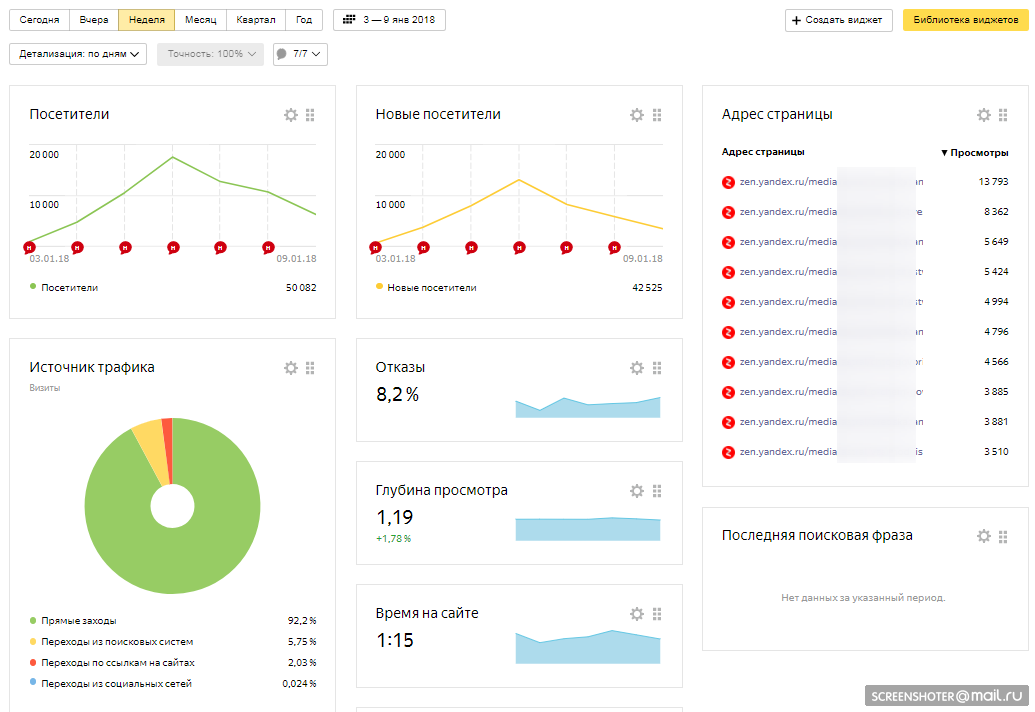This screenshot has height=712, width=1035.
Task: Sort by Просмотры column header
Action: 975,153
